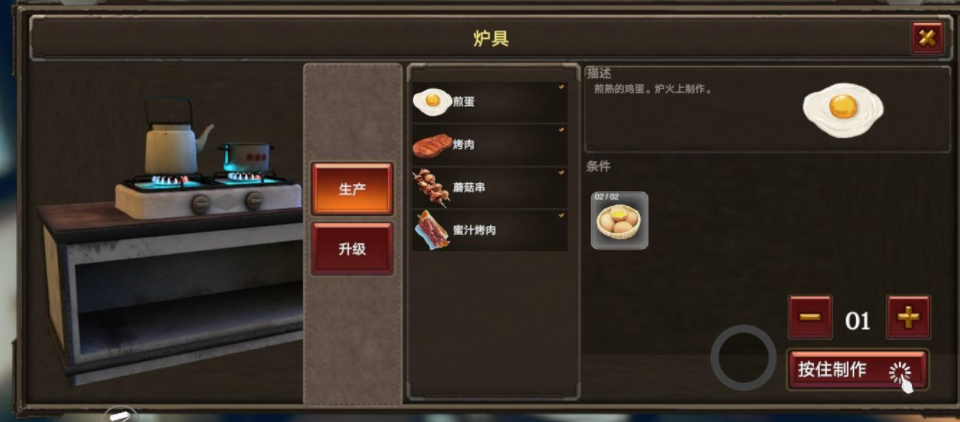Click the 按住制作 craft button
Viewport: 960px width, 422px height.
pyautogui.click(x=858, y=370)
